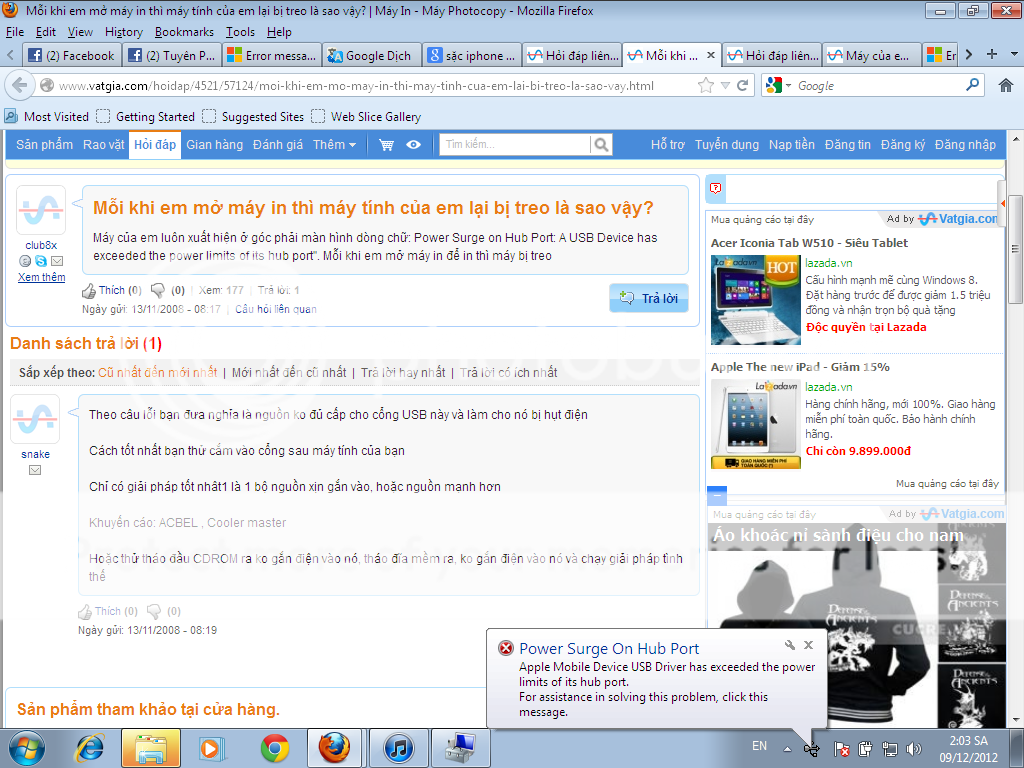
Task: Switch to the Google Dịch tab
Action: click(370, 56)
